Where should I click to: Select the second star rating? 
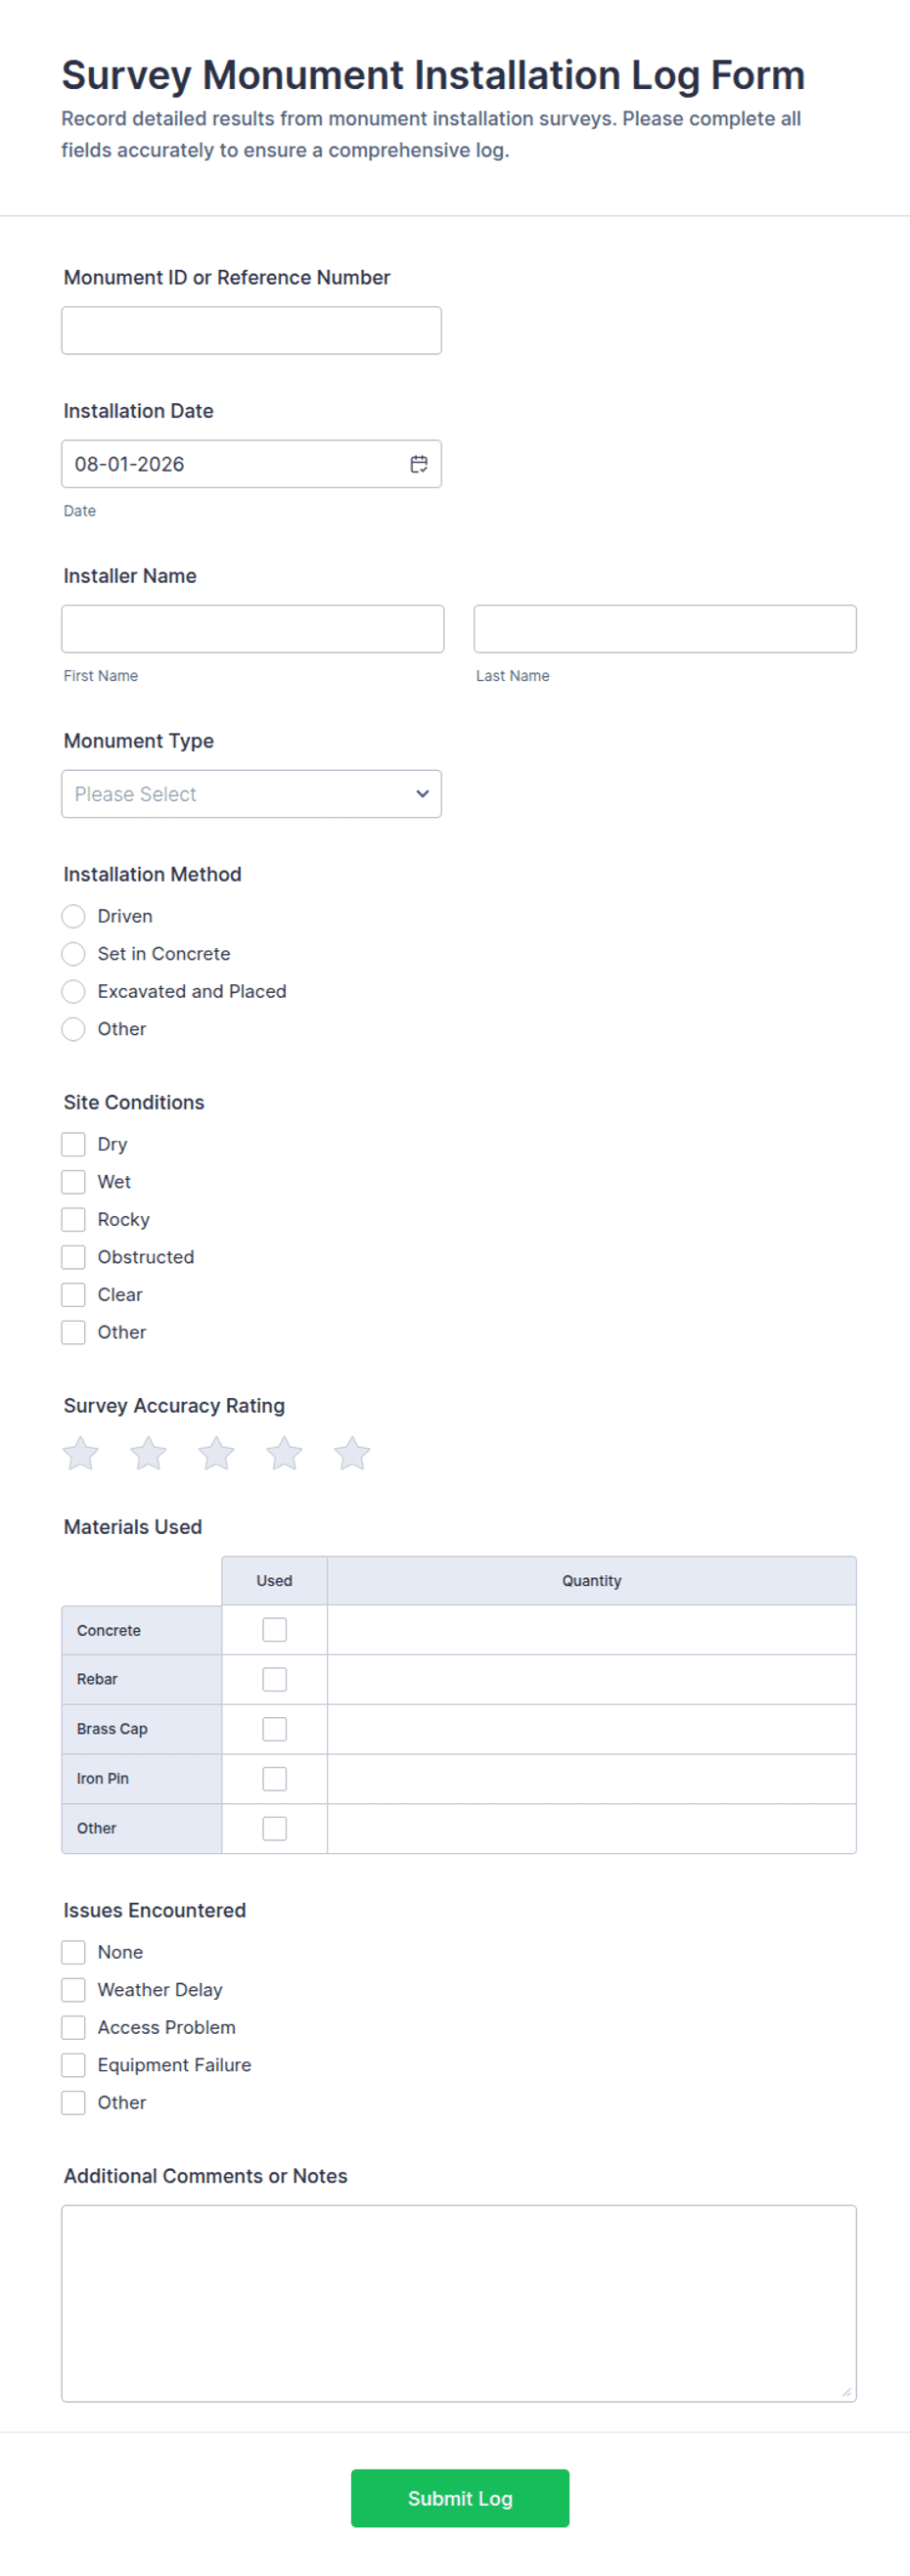point(148,1453)
